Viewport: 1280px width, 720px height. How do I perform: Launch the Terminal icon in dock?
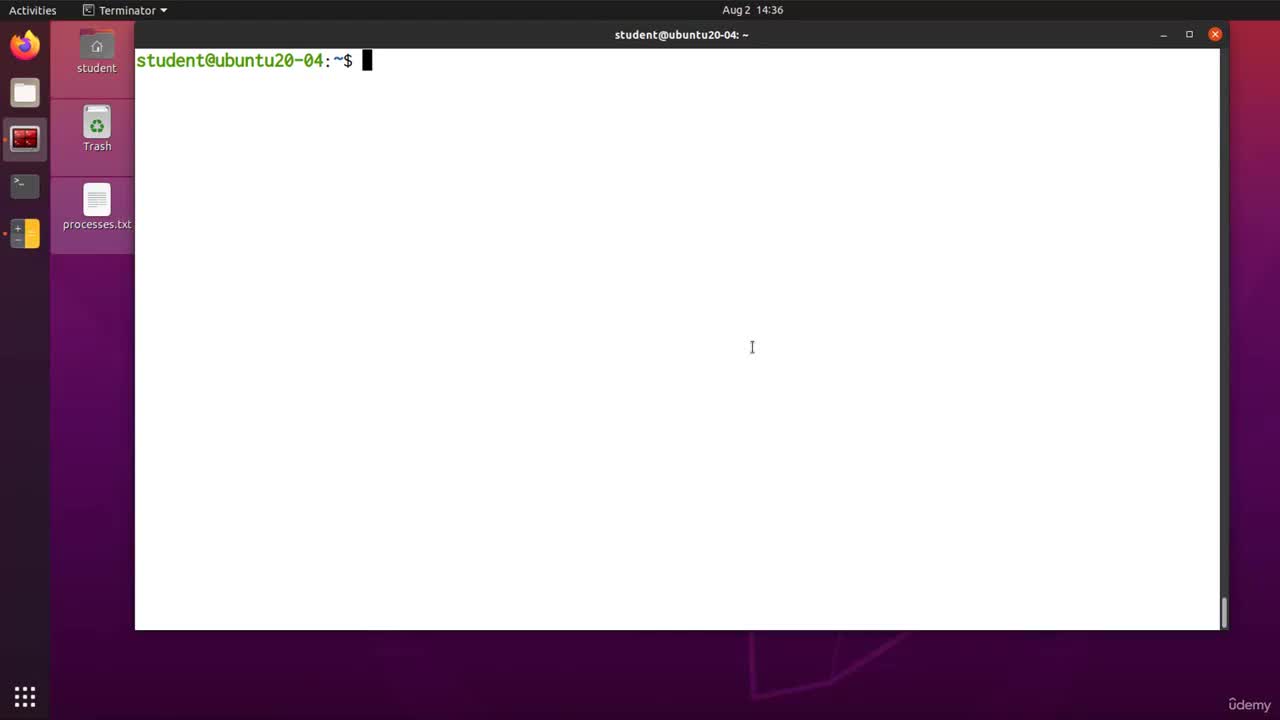point(25,185)
